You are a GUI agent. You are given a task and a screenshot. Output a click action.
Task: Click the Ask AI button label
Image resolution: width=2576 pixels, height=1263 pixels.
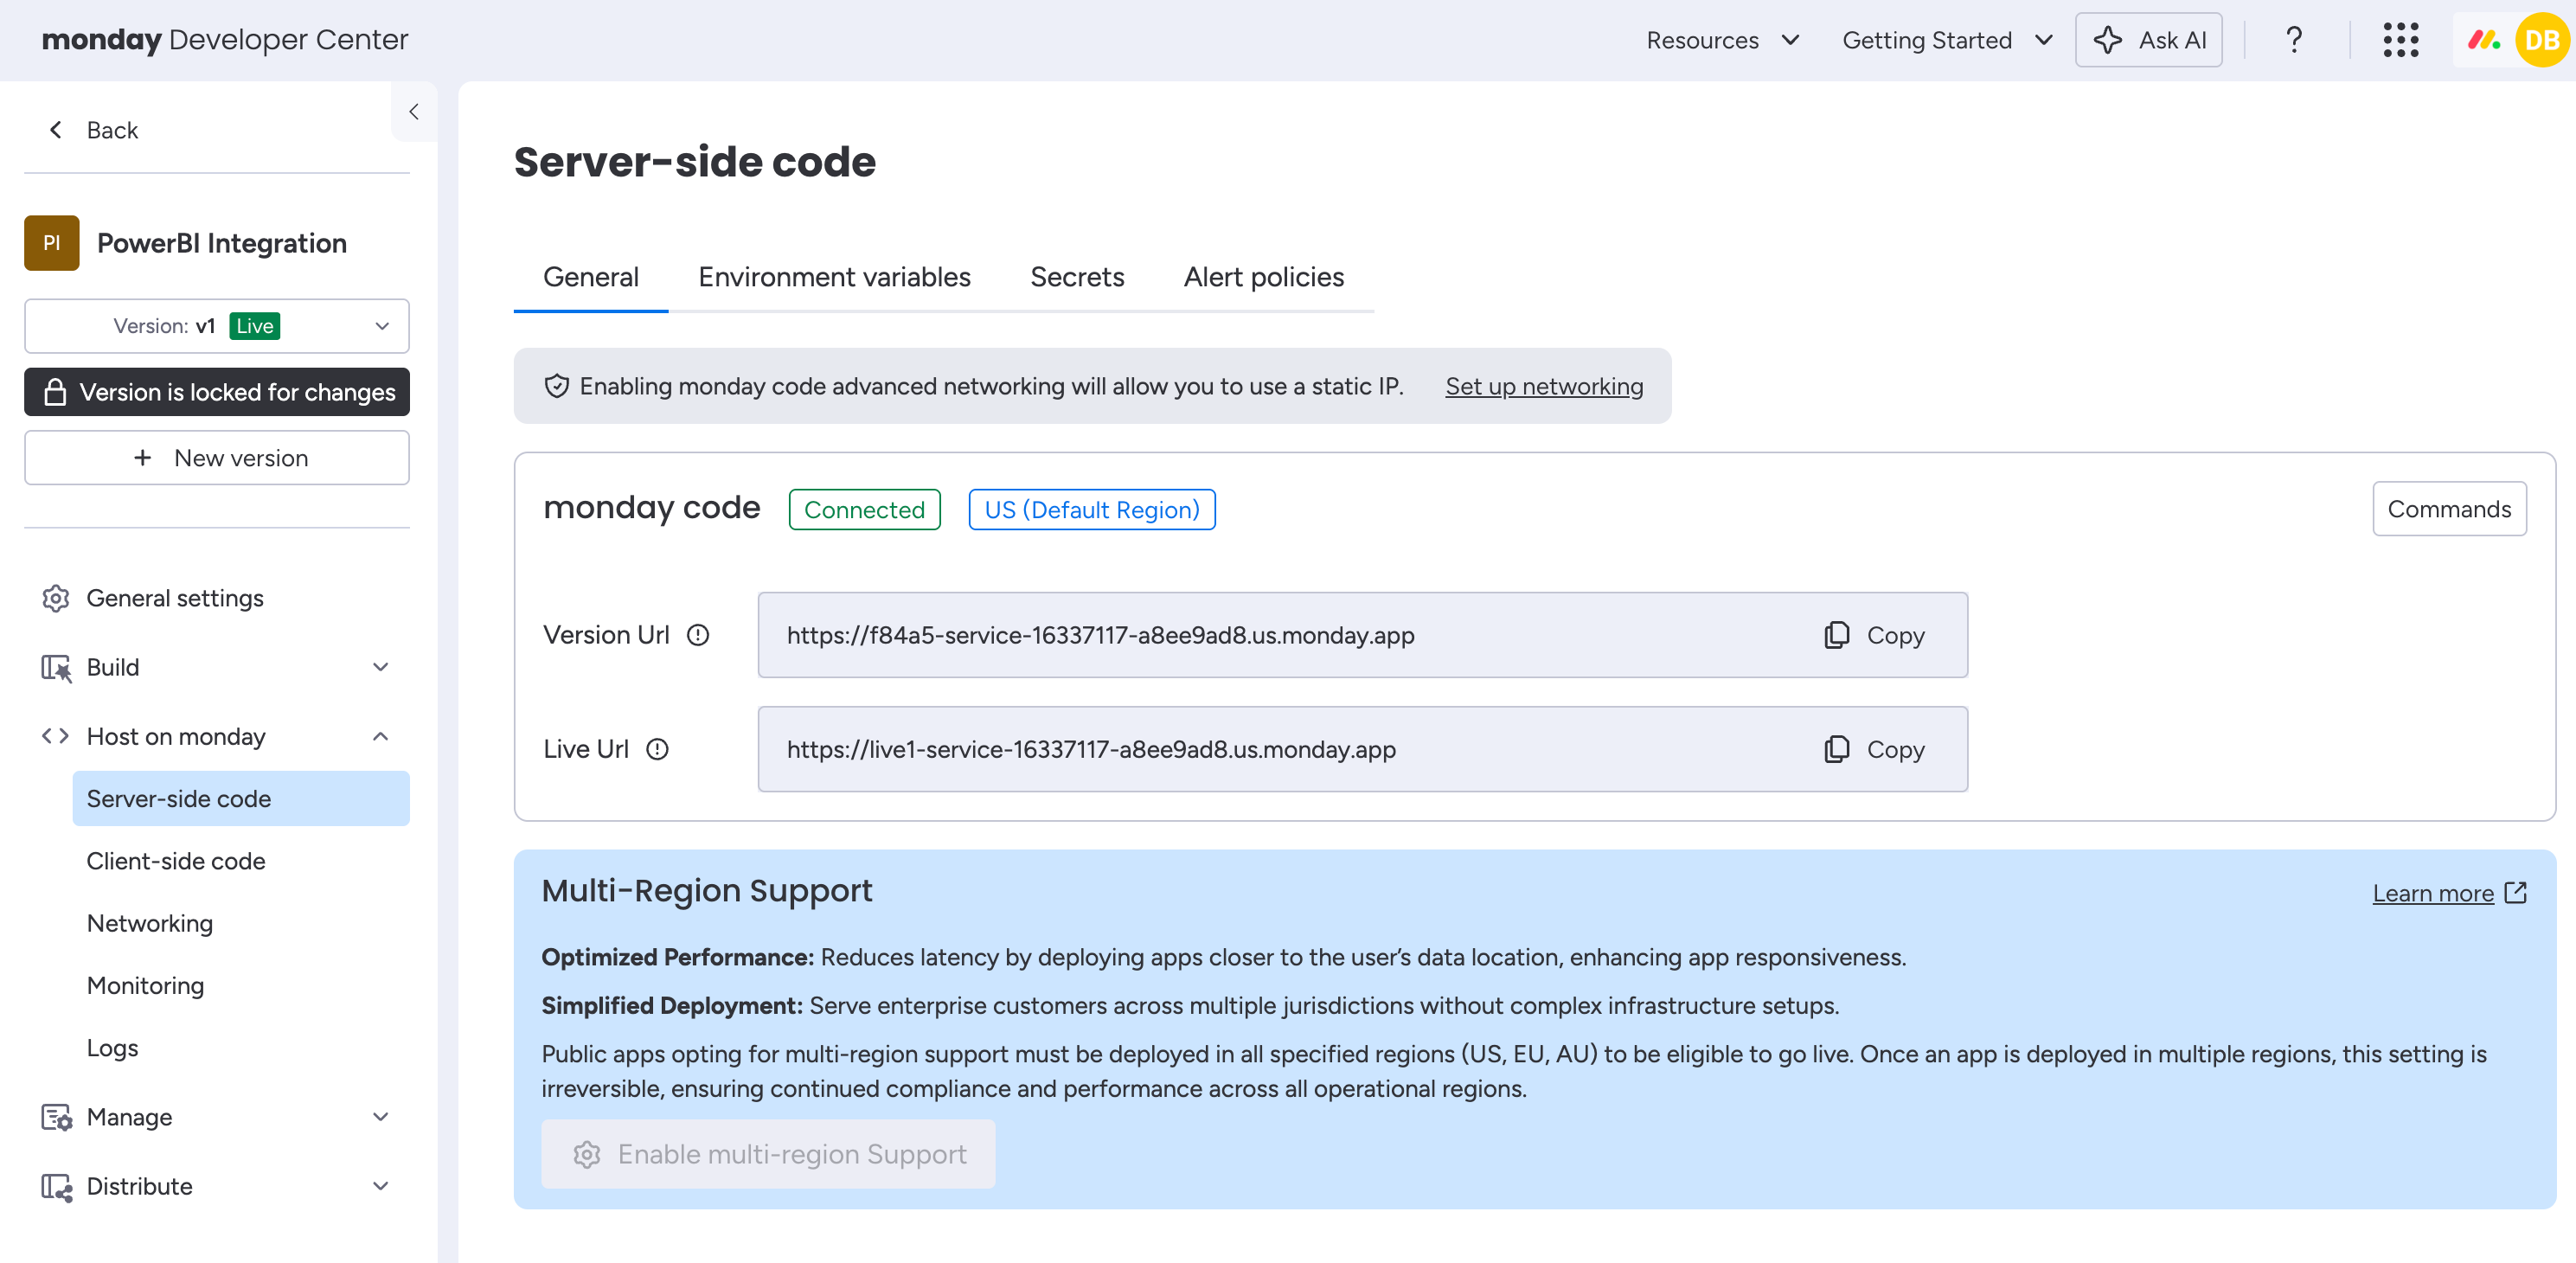click(2172, 40)
